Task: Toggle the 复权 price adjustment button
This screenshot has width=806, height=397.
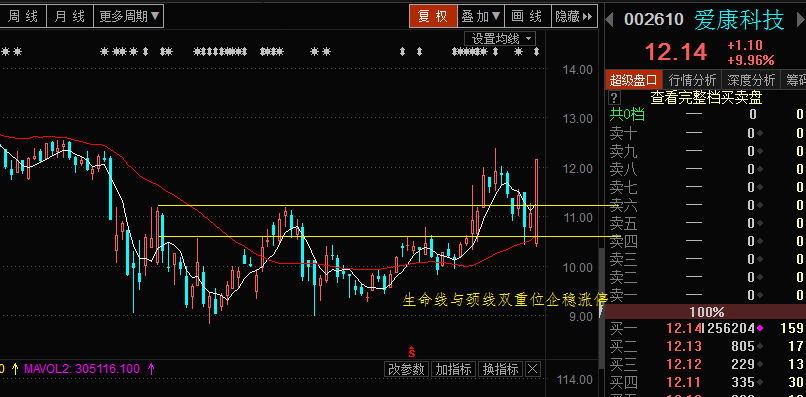Action: coord(433,16)
